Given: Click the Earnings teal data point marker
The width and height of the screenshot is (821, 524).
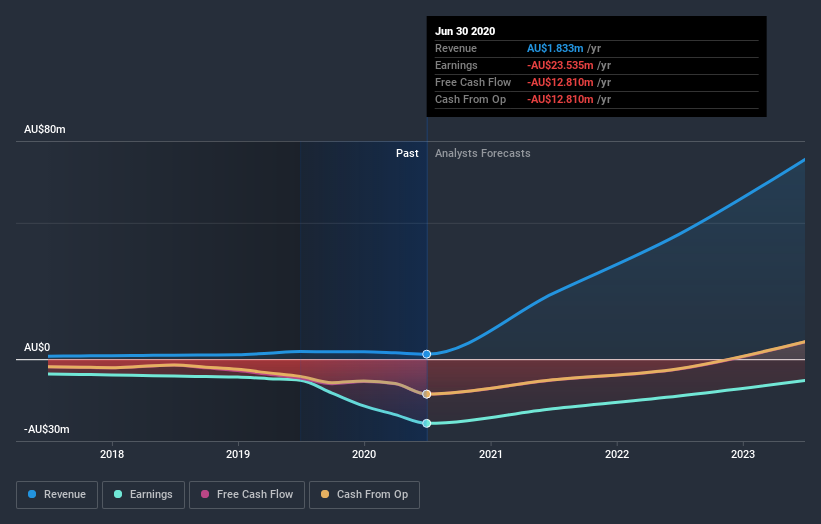Looking at the screenshot, I should click(x=427, y=423).
